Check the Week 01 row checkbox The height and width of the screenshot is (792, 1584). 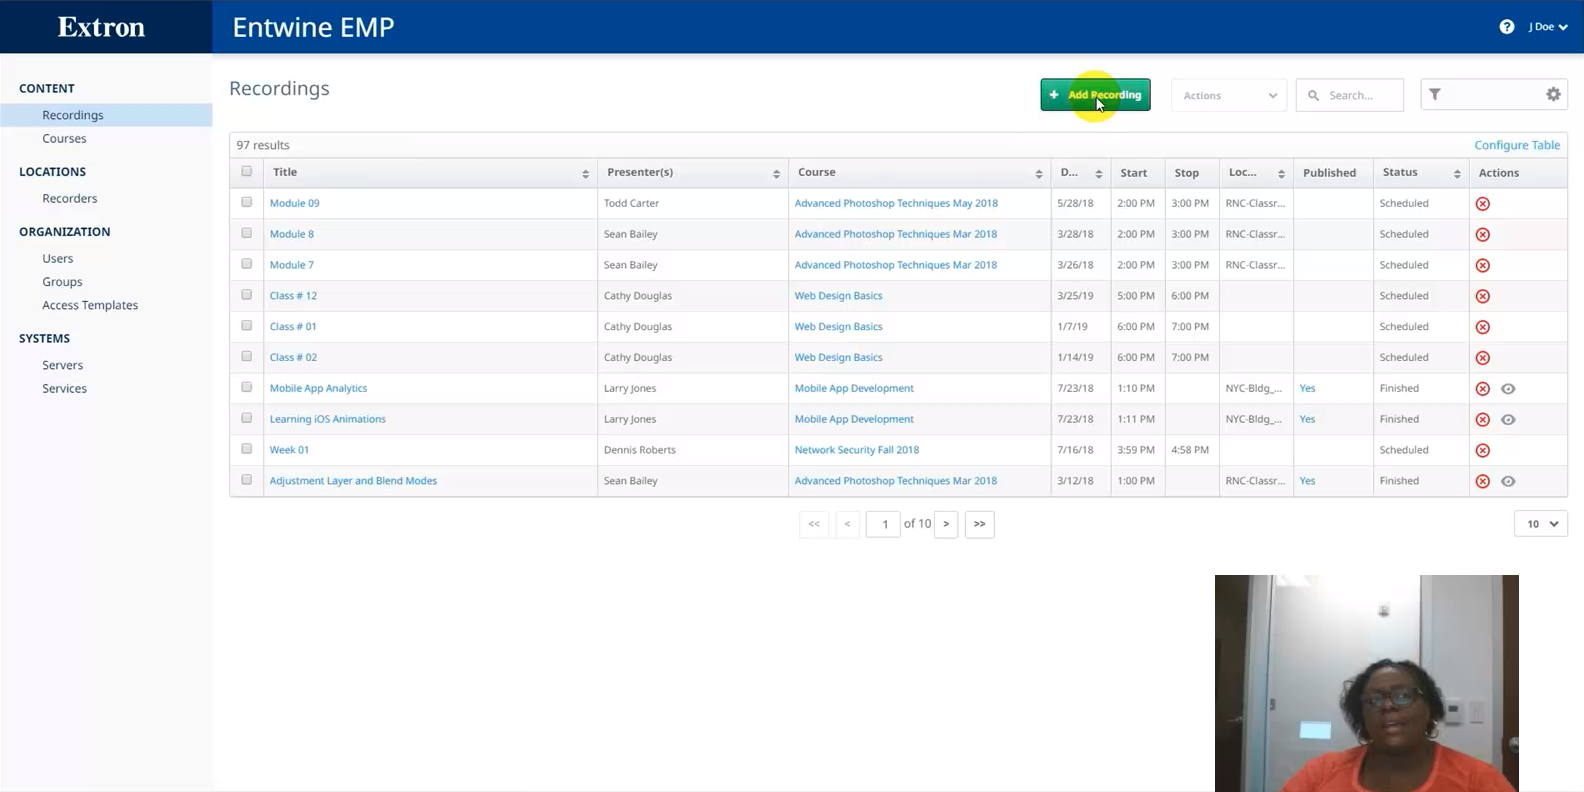click(246, 449)
